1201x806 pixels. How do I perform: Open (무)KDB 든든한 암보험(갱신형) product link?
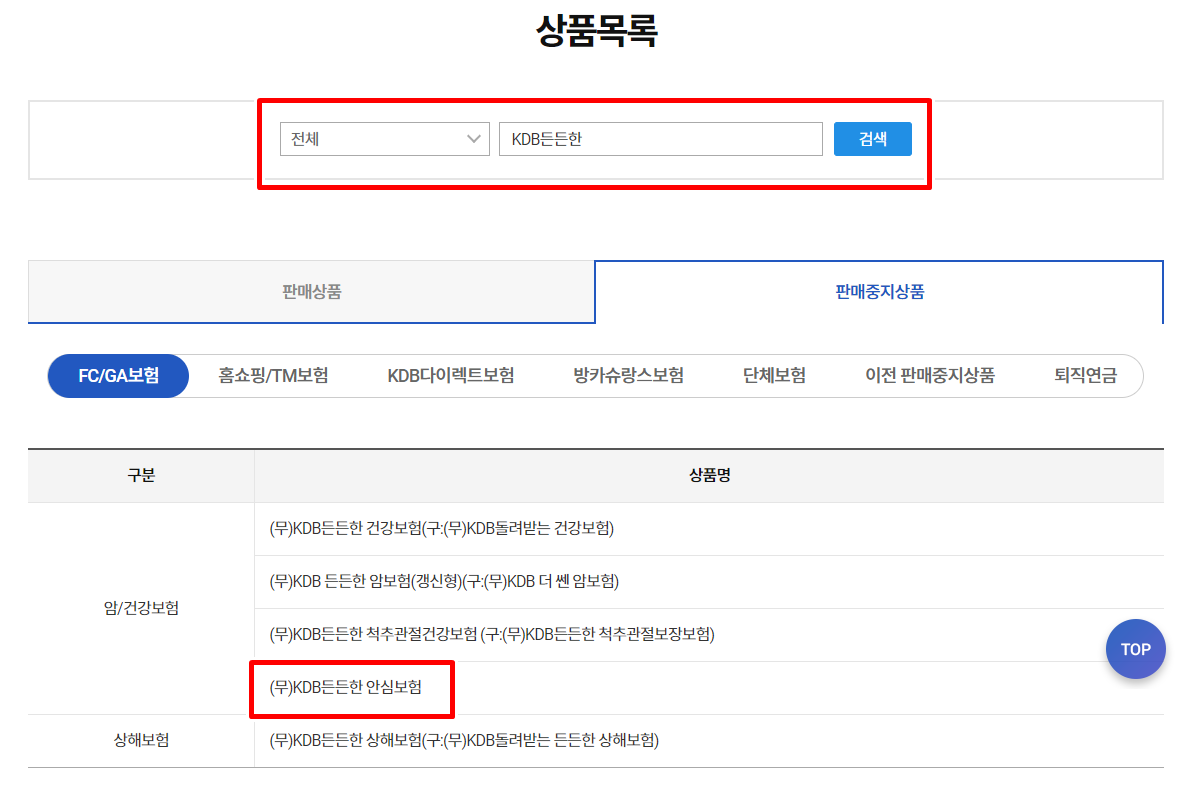(x=445, y=582)
